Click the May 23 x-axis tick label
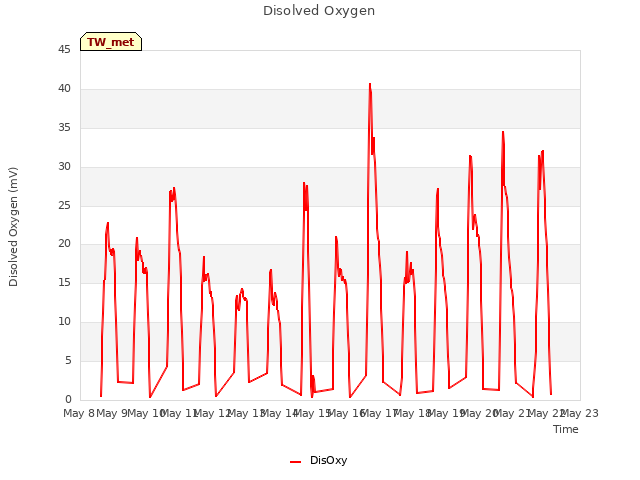The height and width of the screenshot is (480, 640). point(580,413)
